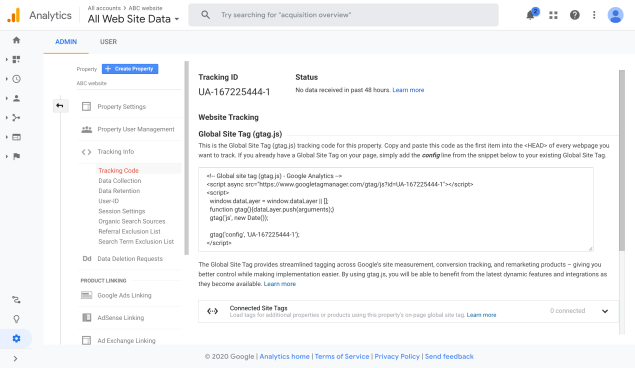Click Learn more after Global Site Tag description
The height and width of the screenshot is (368, 635).
pyautogui.click(x=280, y=284)
